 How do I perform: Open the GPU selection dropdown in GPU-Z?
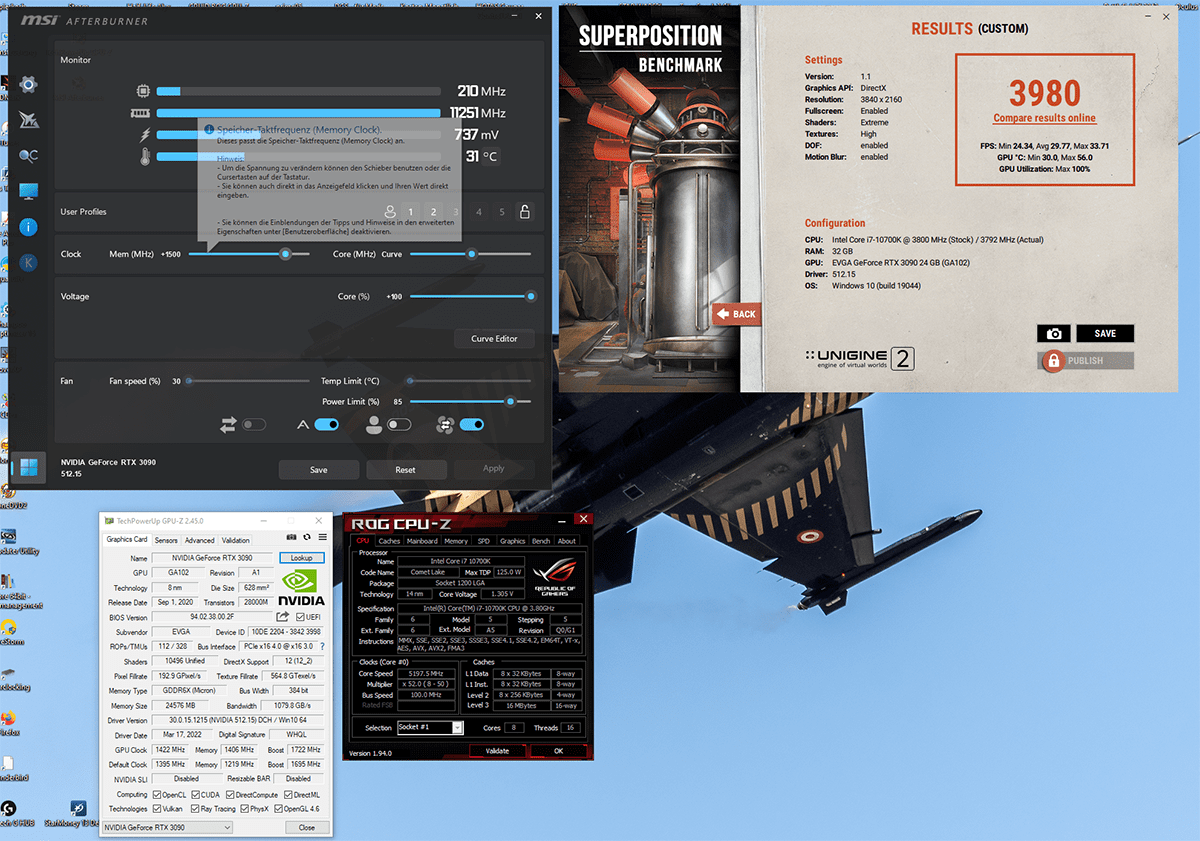(x=168, y=827)
